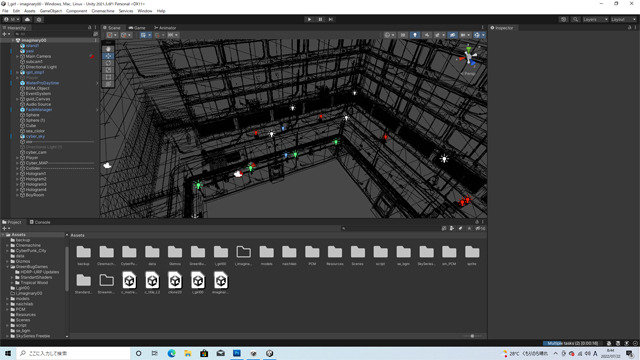Open the draw mode shading dropdown
The image size is (640, 360).
coord(389,35)
